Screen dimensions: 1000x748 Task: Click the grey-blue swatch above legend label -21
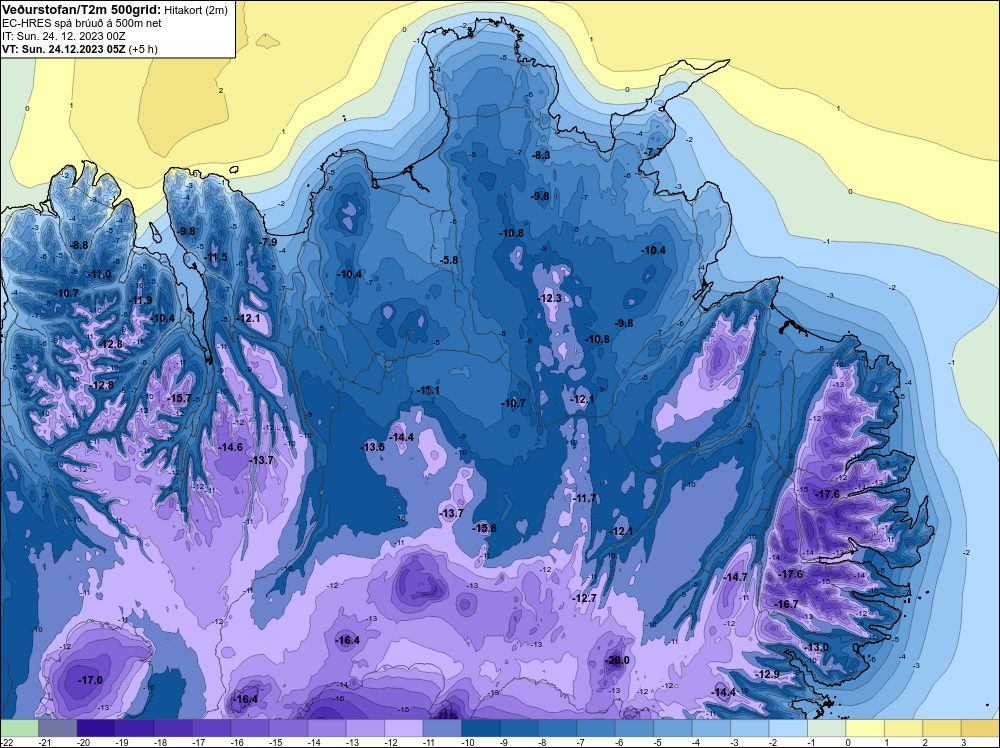(57, 728)
